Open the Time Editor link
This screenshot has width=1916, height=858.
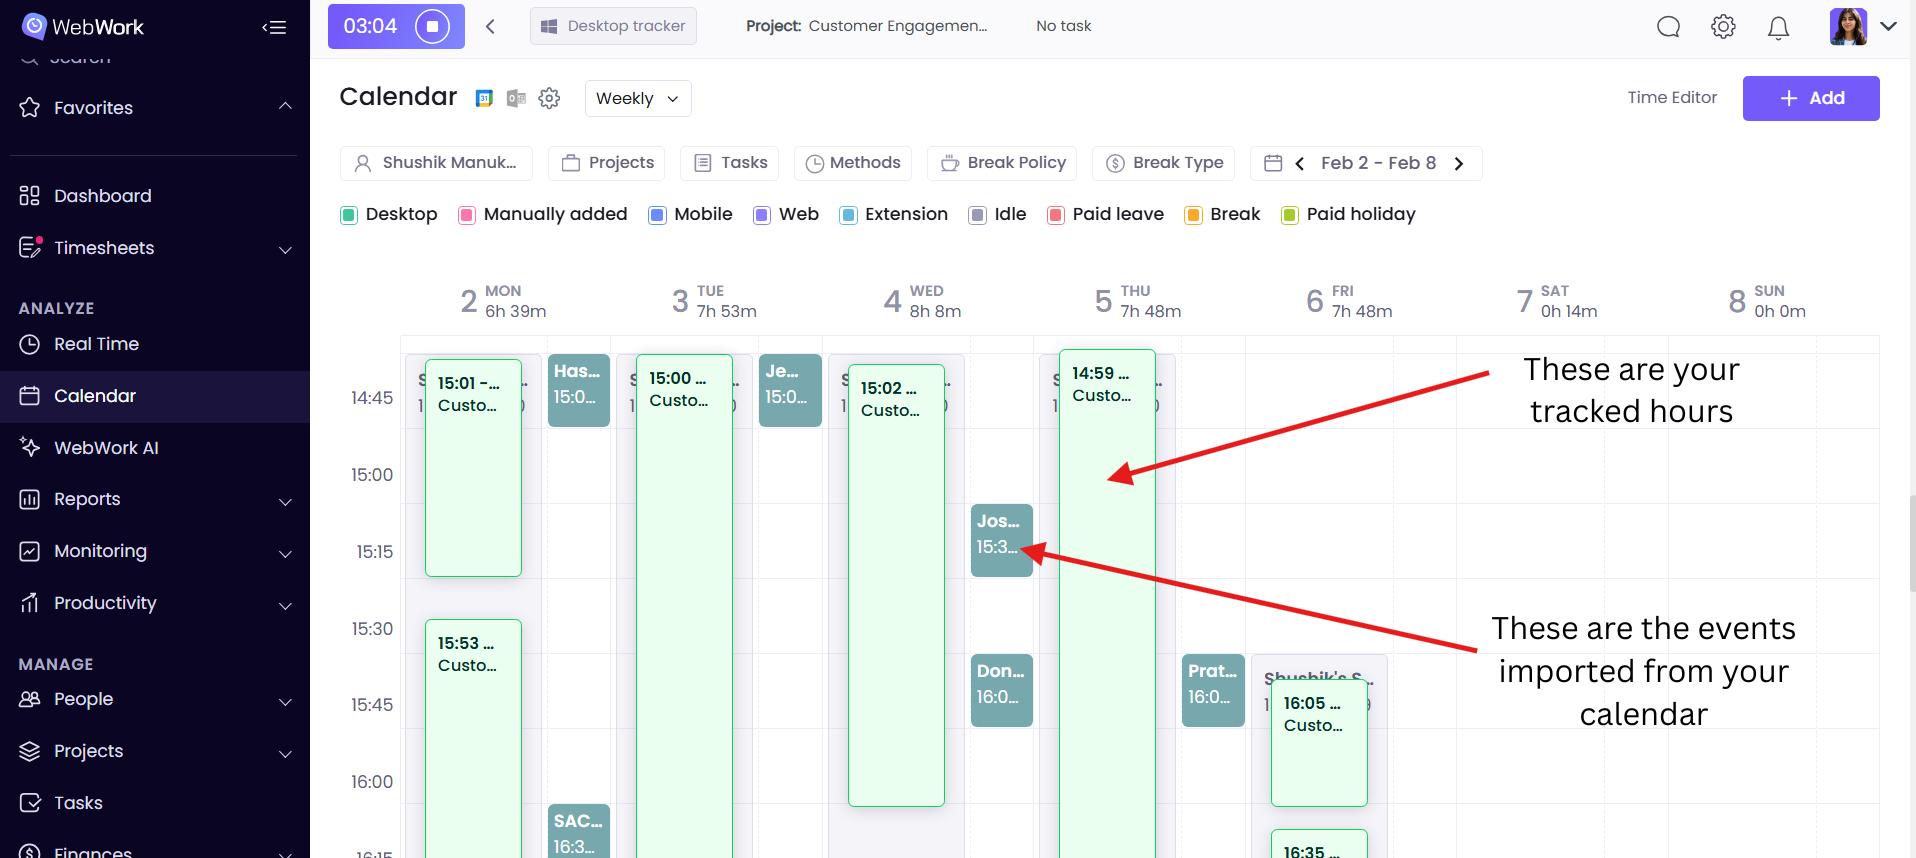coord(1671,98)
